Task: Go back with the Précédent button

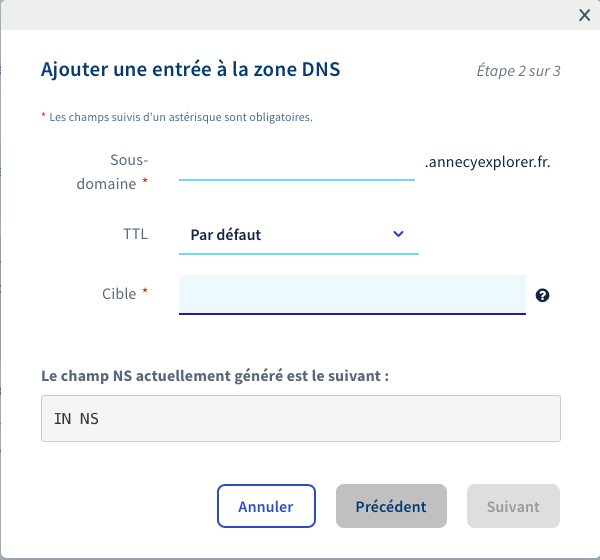Action: 391,506
